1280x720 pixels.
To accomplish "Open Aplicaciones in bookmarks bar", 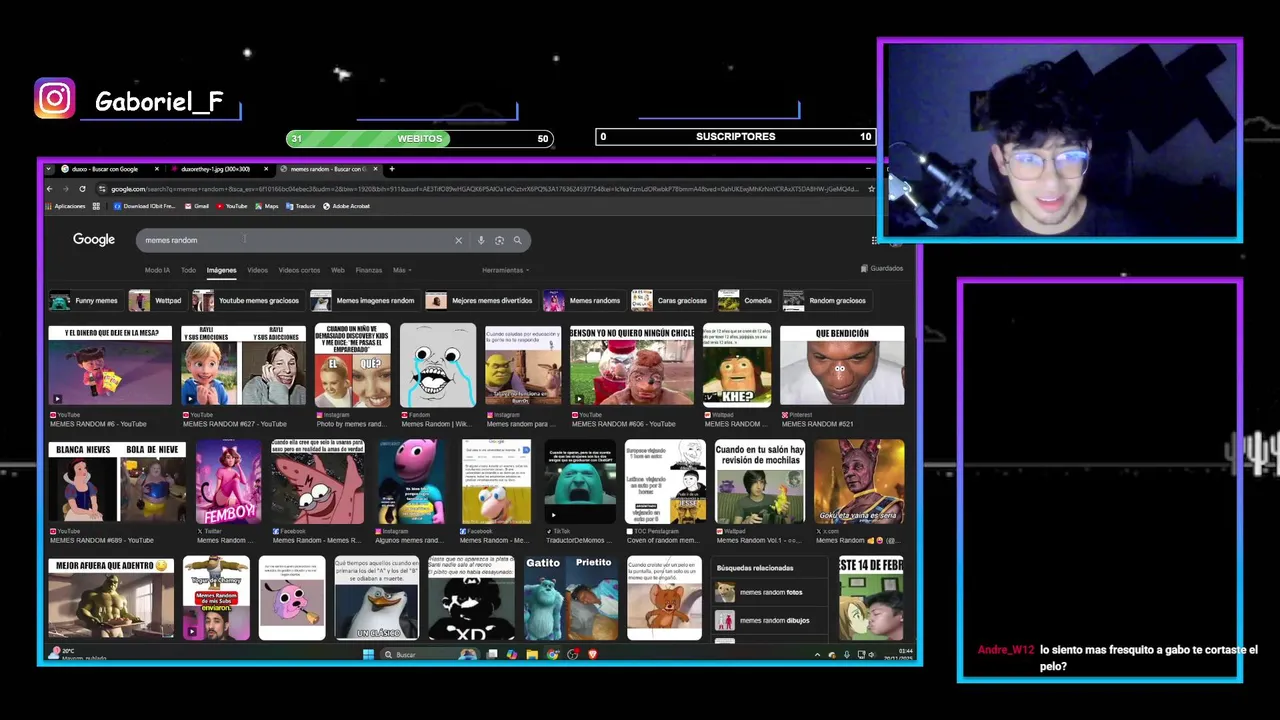I will point(65,206).
